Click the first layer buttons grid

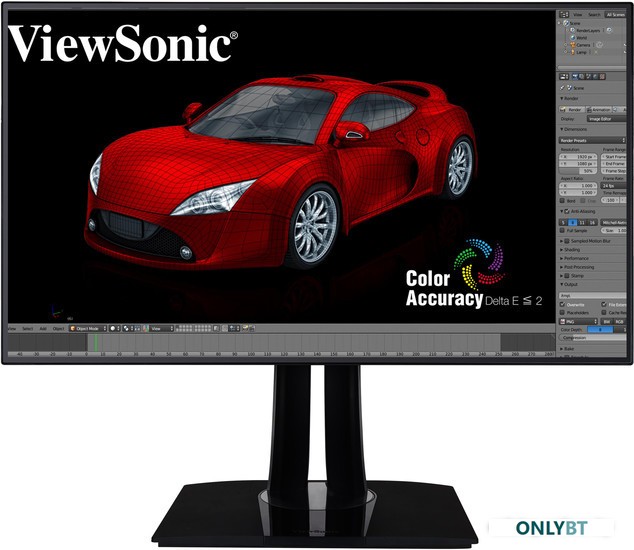(x=184, y=328)
